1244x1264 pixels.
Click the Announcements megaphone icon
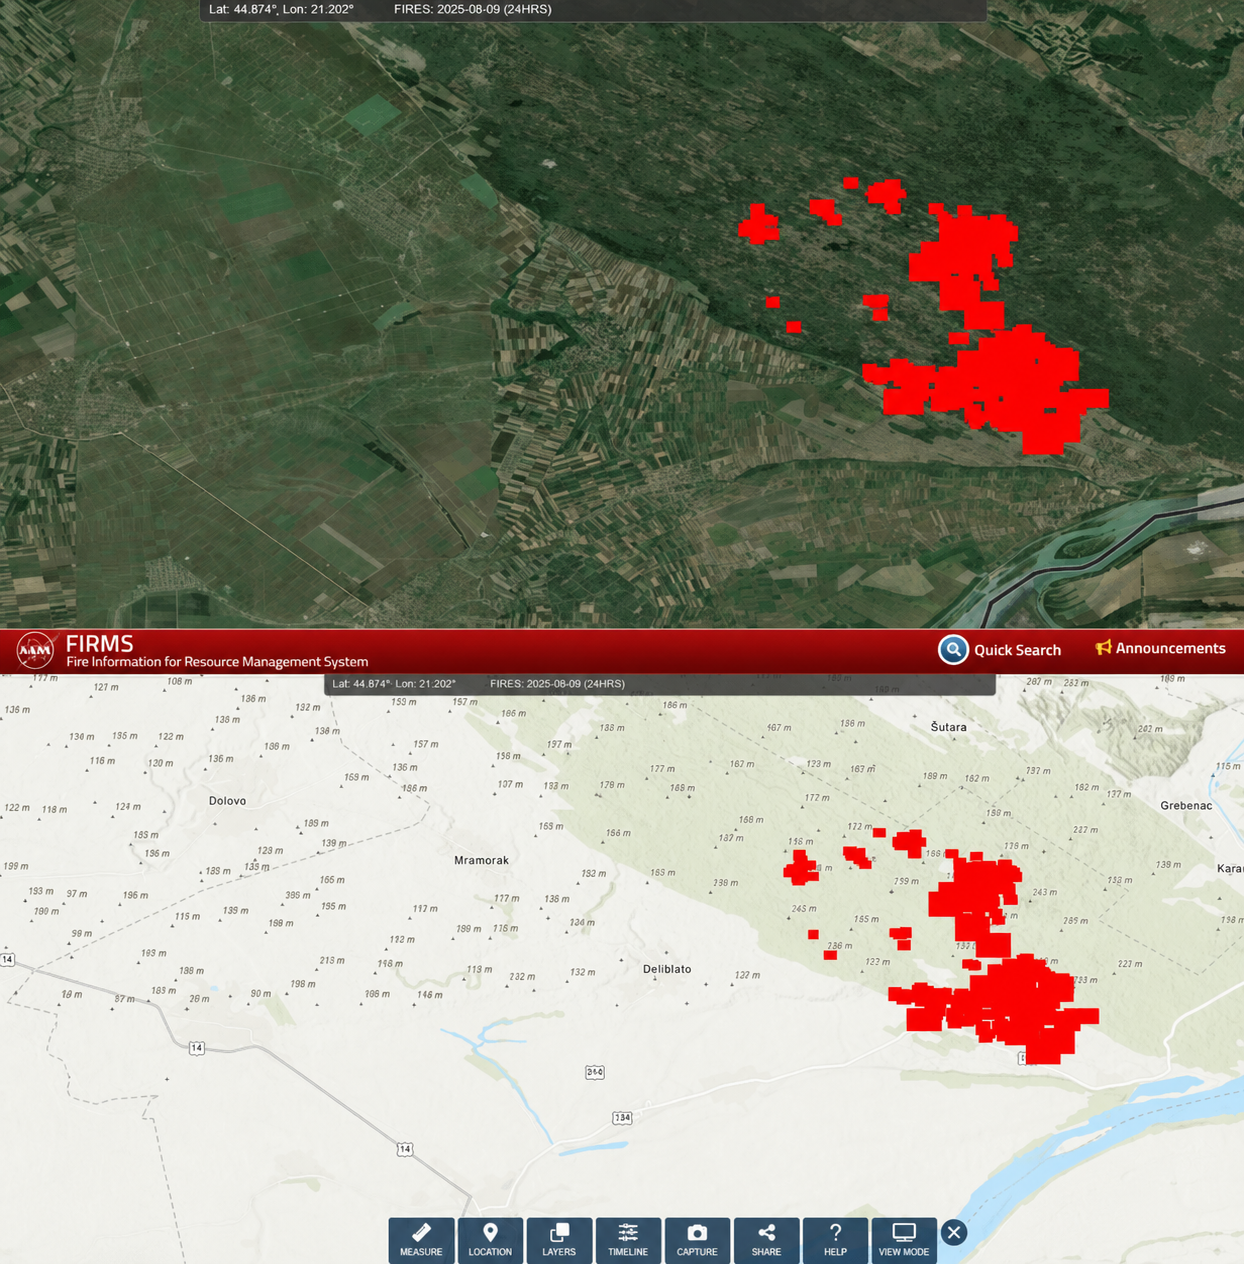tap(1103, 648)
